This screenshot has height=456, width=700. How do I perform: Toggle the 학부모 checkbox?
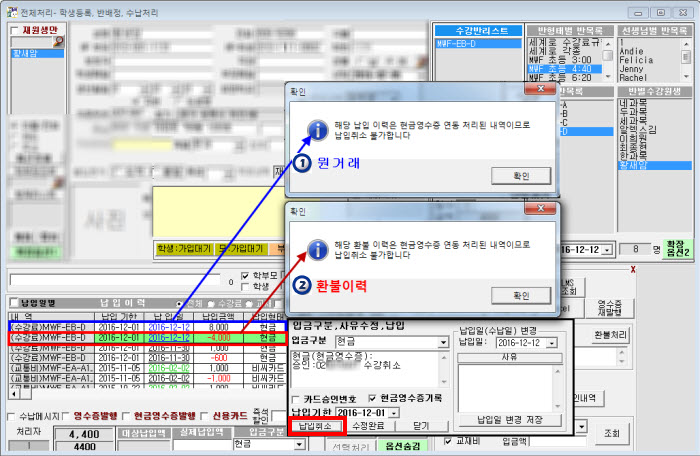point(245,276)
